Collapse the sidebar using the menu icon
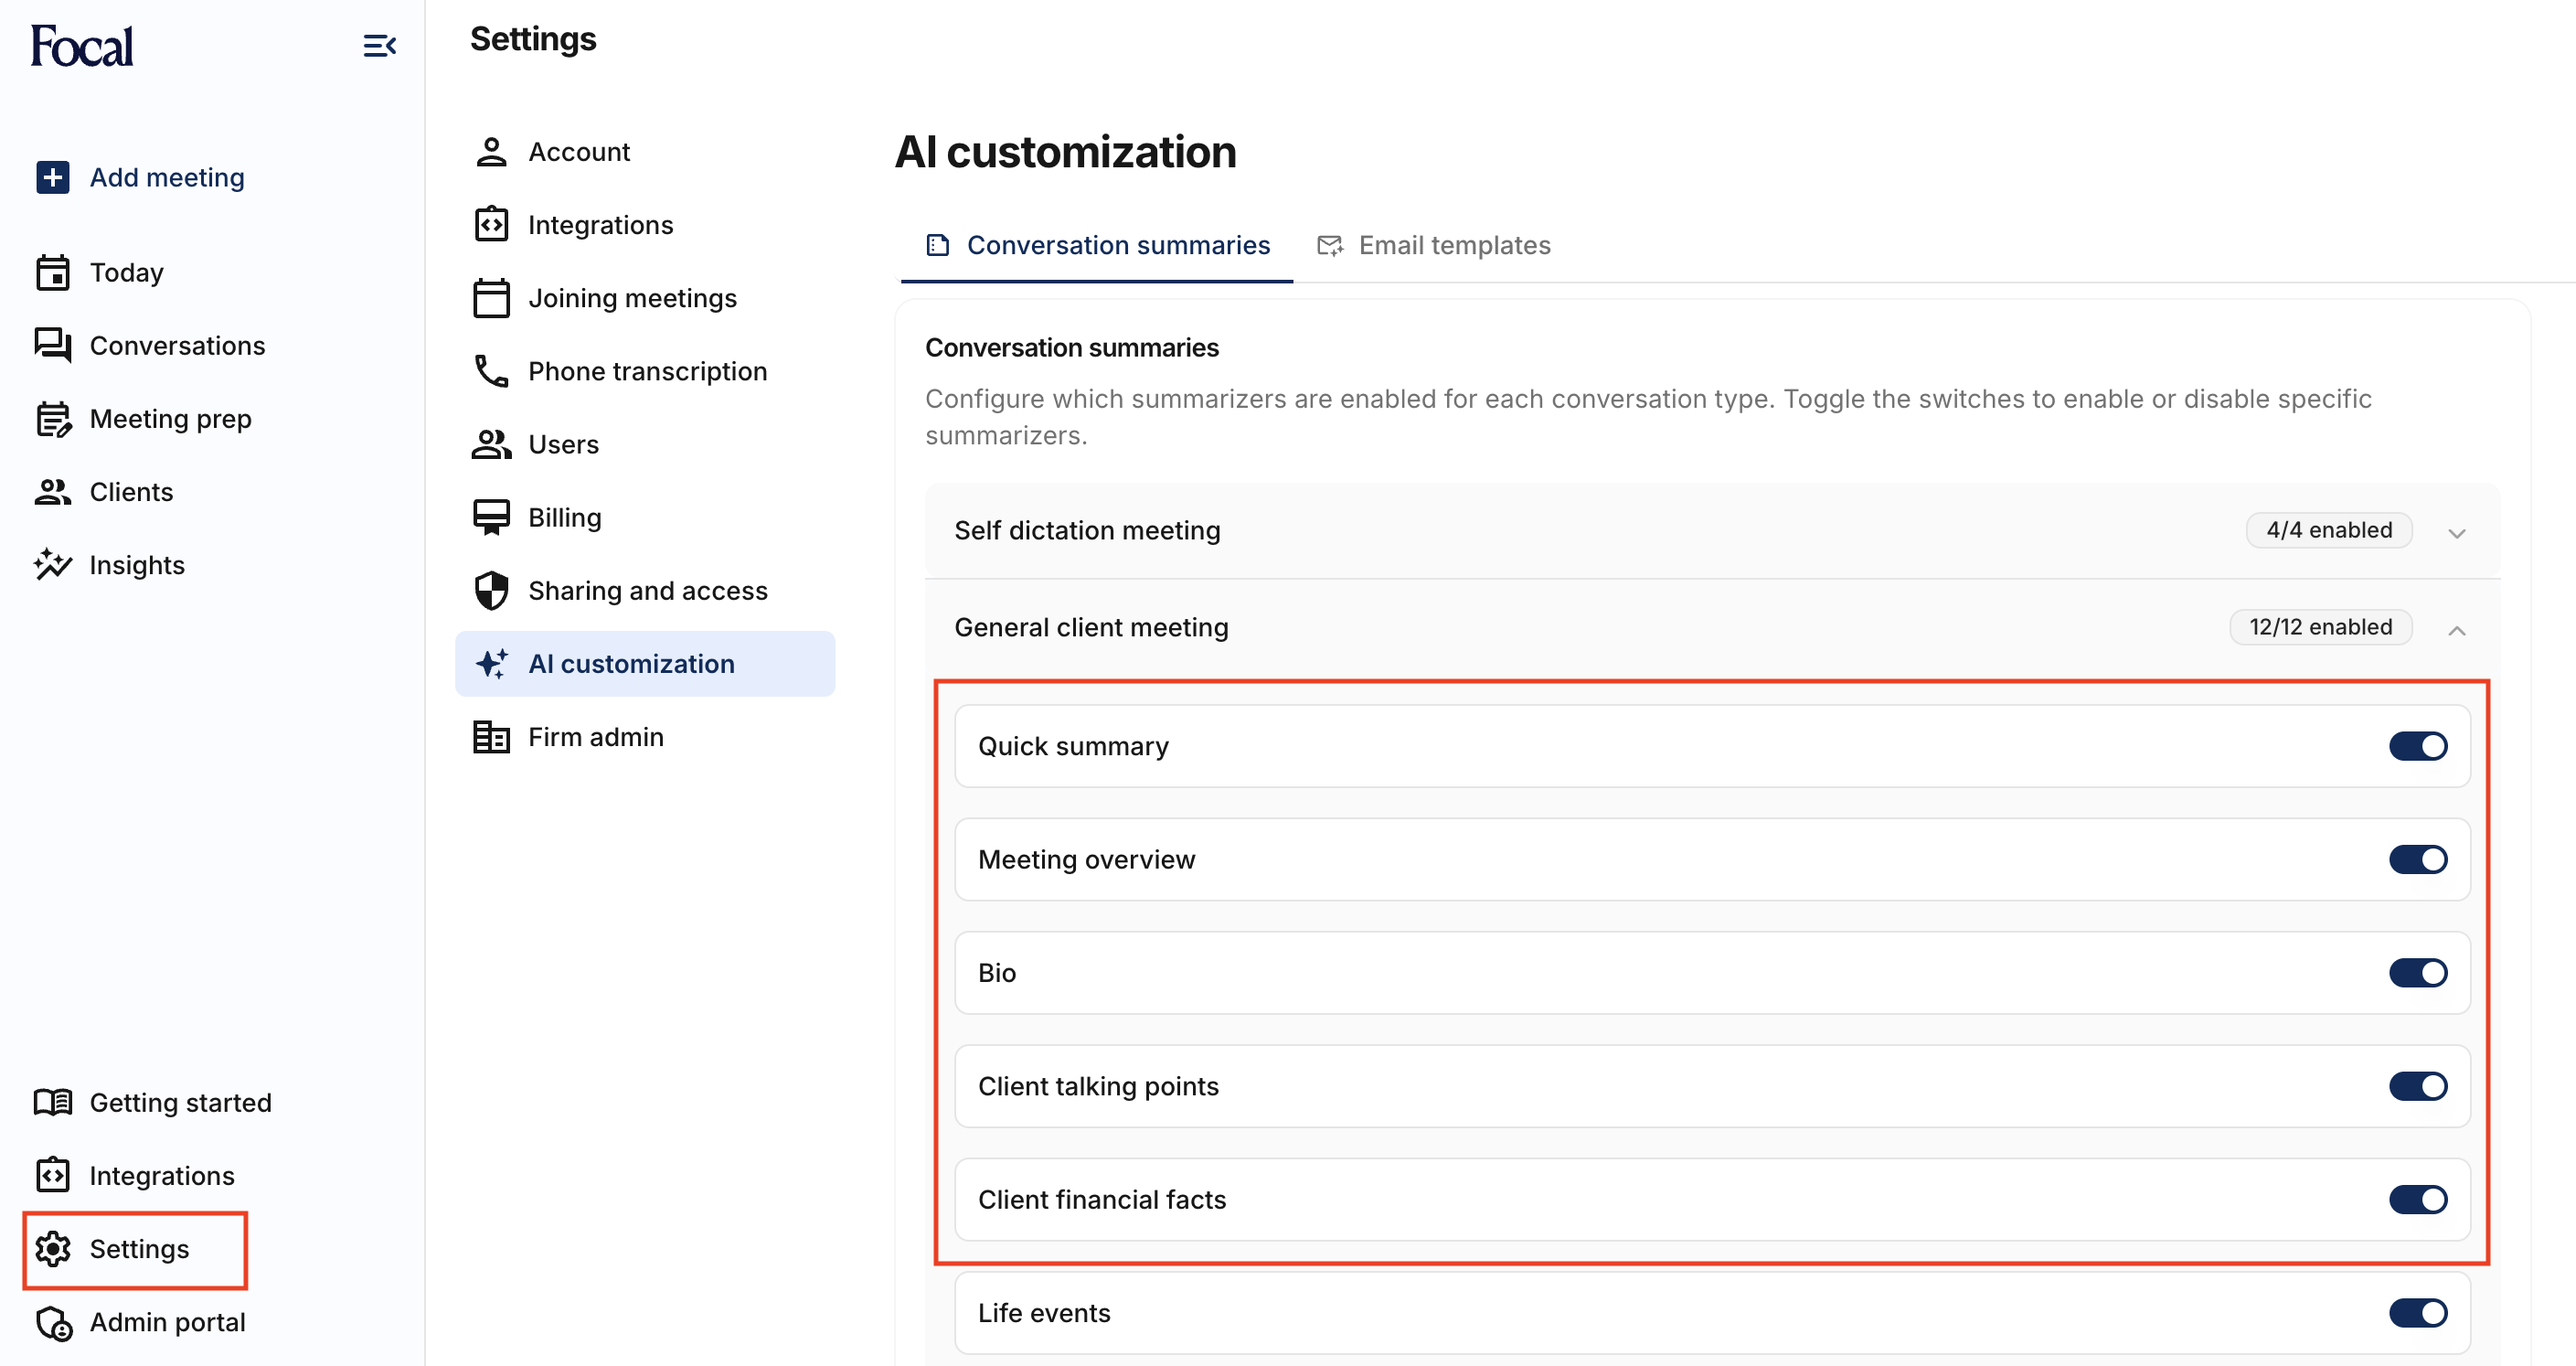This screenshot has height=1366, width=2576. tap(379, 46)
